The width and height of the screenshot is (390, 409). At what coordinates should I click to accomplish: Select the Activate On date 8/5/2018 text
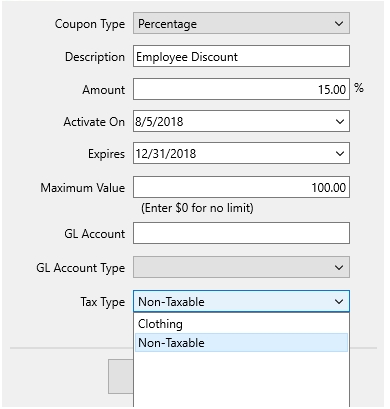coord(159,121)
